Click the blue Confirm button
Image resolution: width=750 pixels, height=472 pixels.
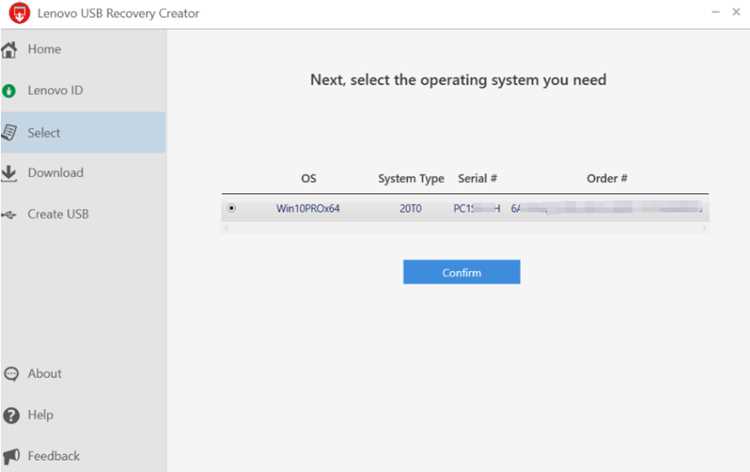[462, 272]
